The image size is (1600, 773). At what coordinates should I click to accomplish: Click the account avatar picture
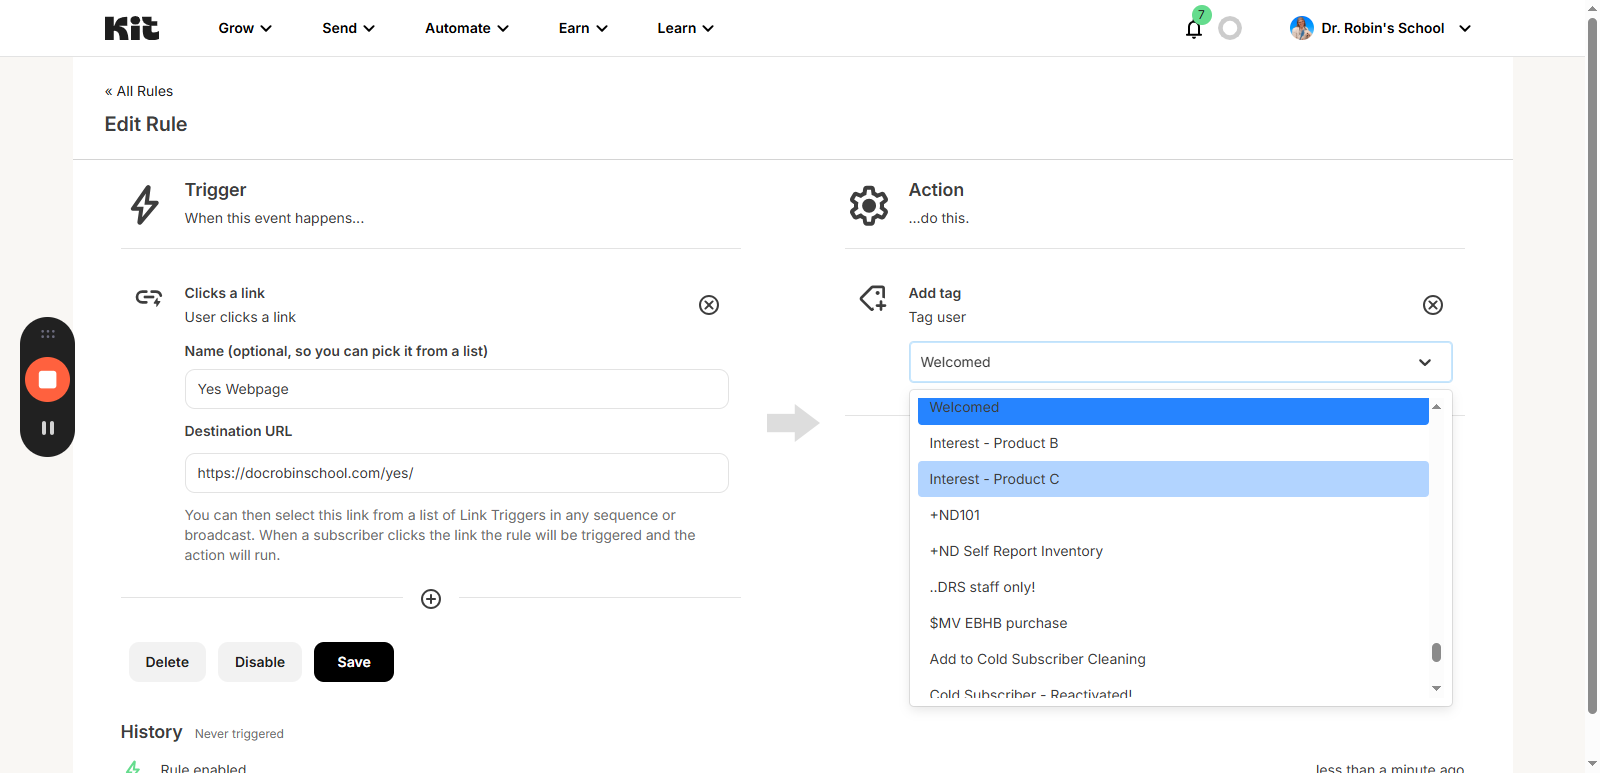[x=1301, y=28]
